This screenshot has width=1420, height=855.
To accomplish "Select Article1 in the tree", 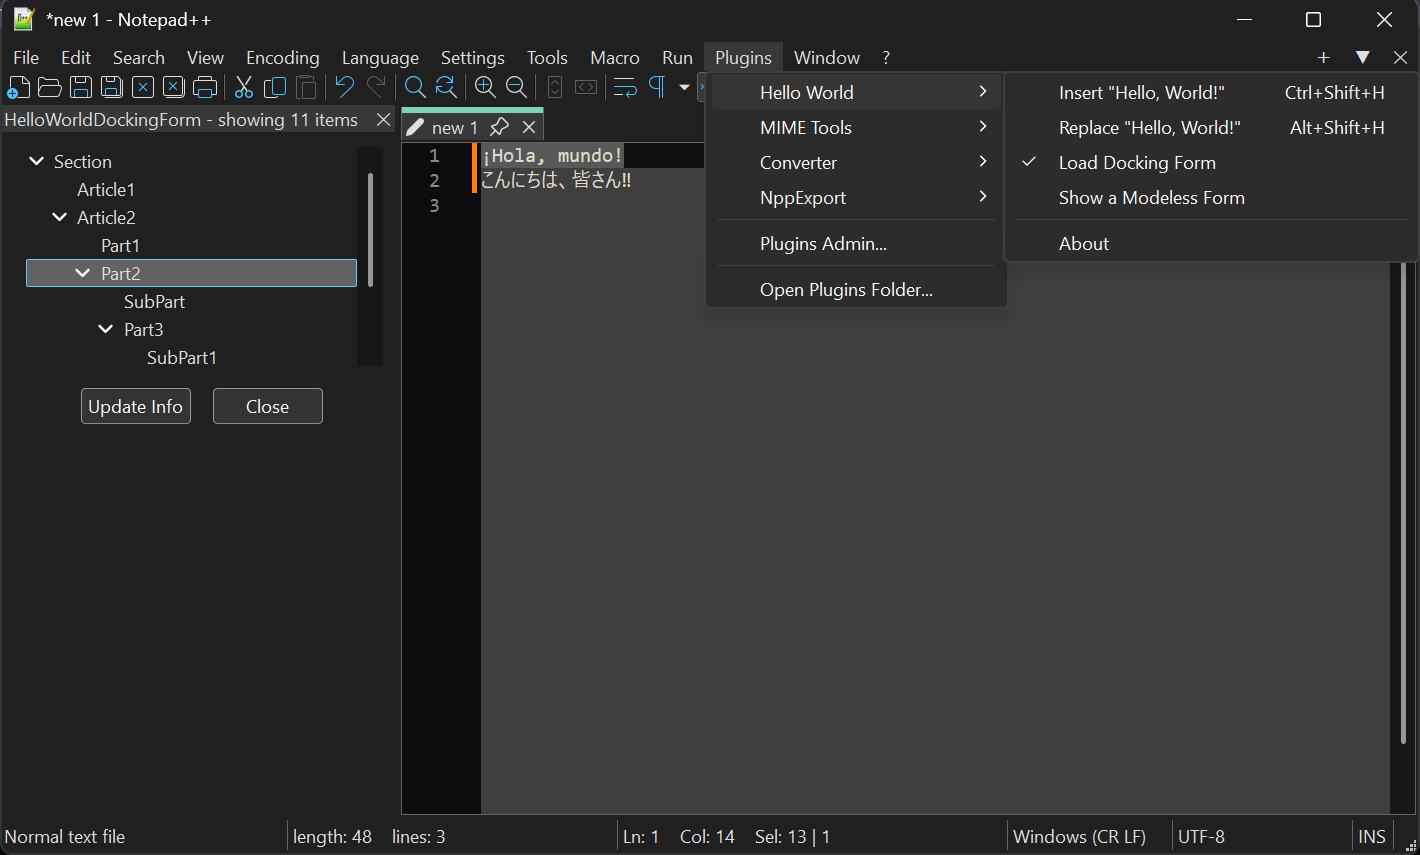I will click(x=106, y=190).
